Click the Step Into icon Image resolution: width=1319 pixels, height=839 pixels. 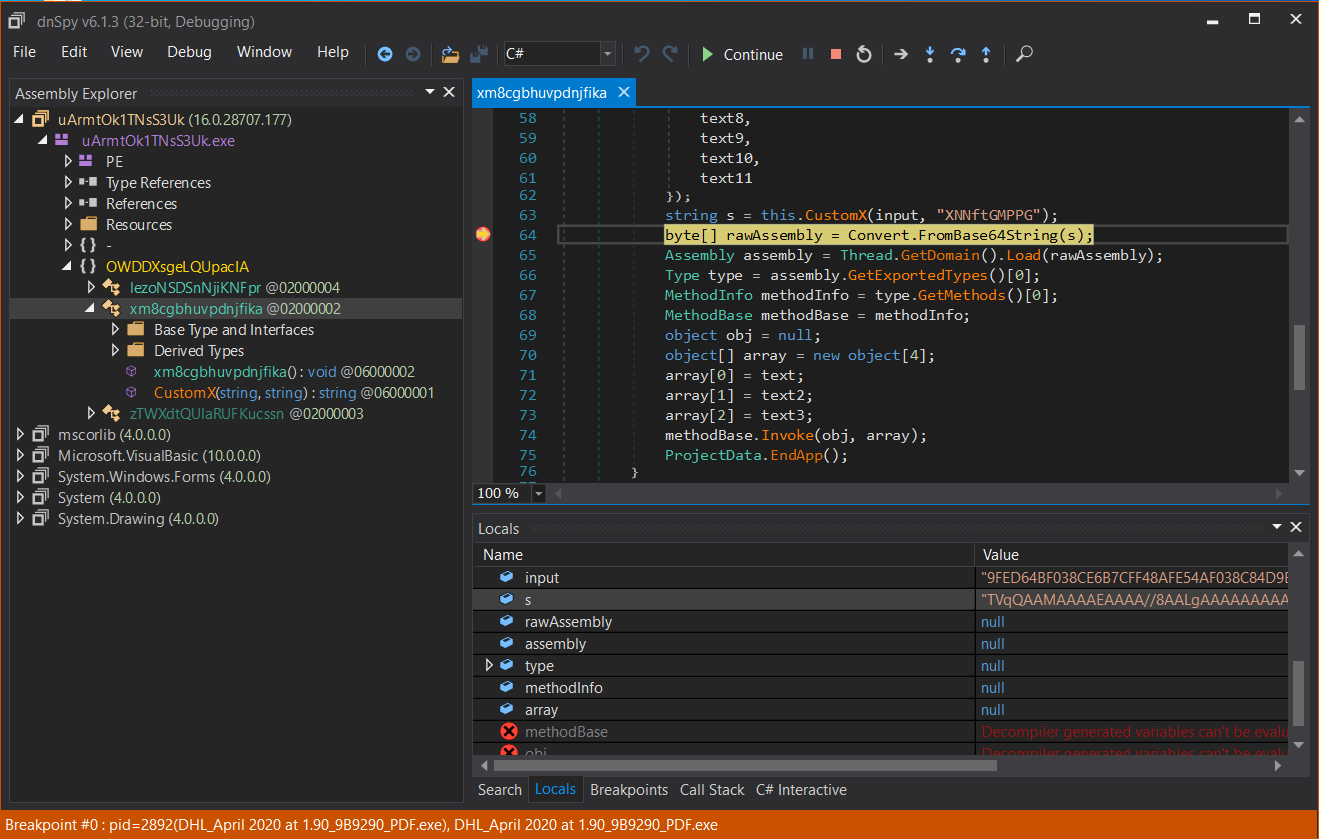click(930, 54)
